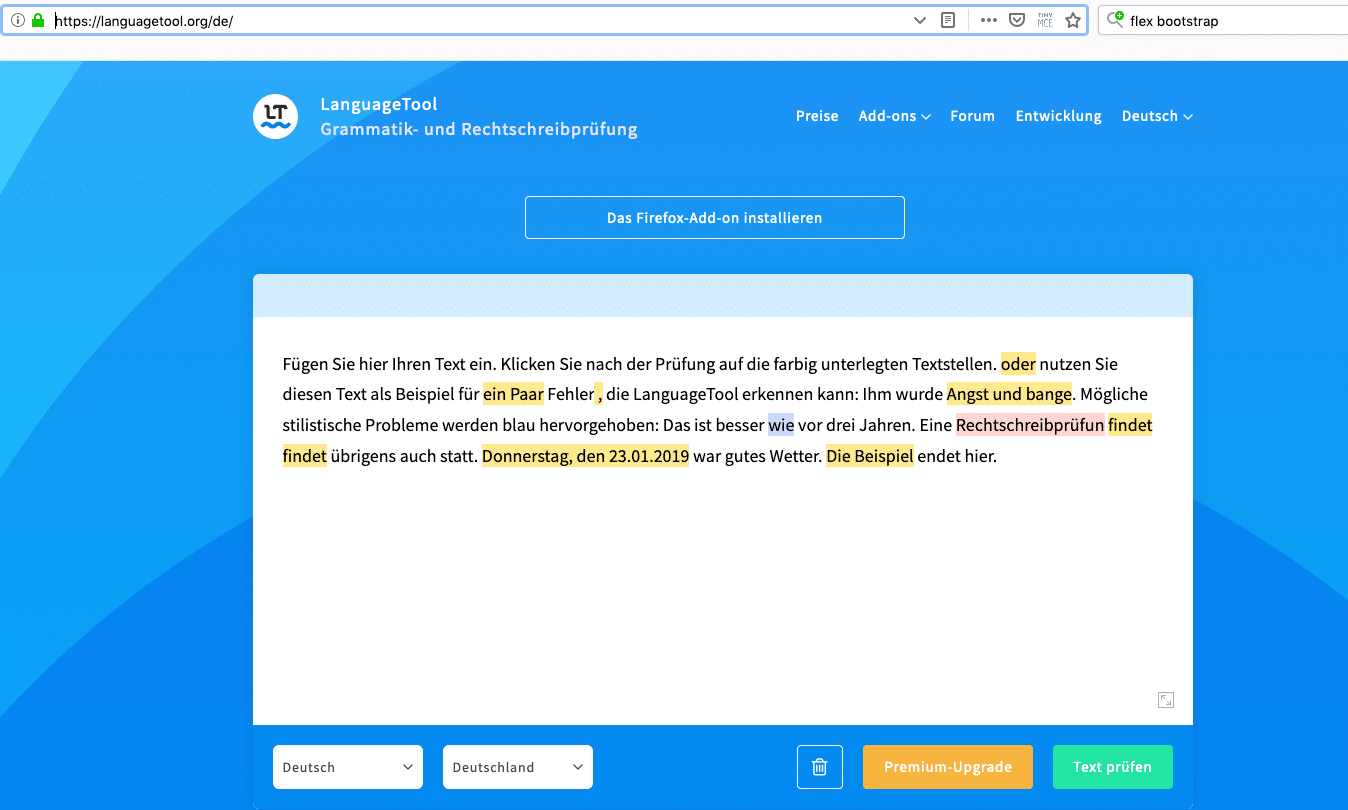The height and width of the screenshot is (810, 1348).
Task: Click the LanguageTool title link
Action: pos(379,104)
